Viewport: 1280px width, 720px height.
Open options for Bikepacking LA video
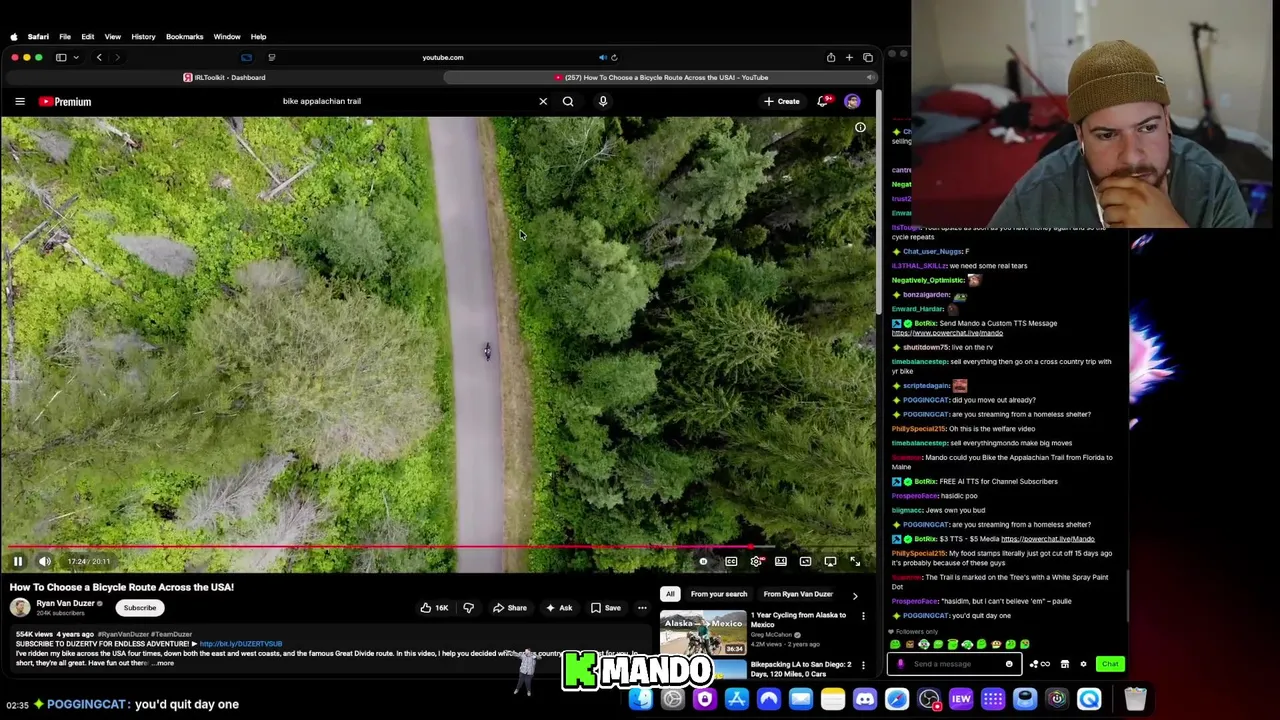pos(863,665)
